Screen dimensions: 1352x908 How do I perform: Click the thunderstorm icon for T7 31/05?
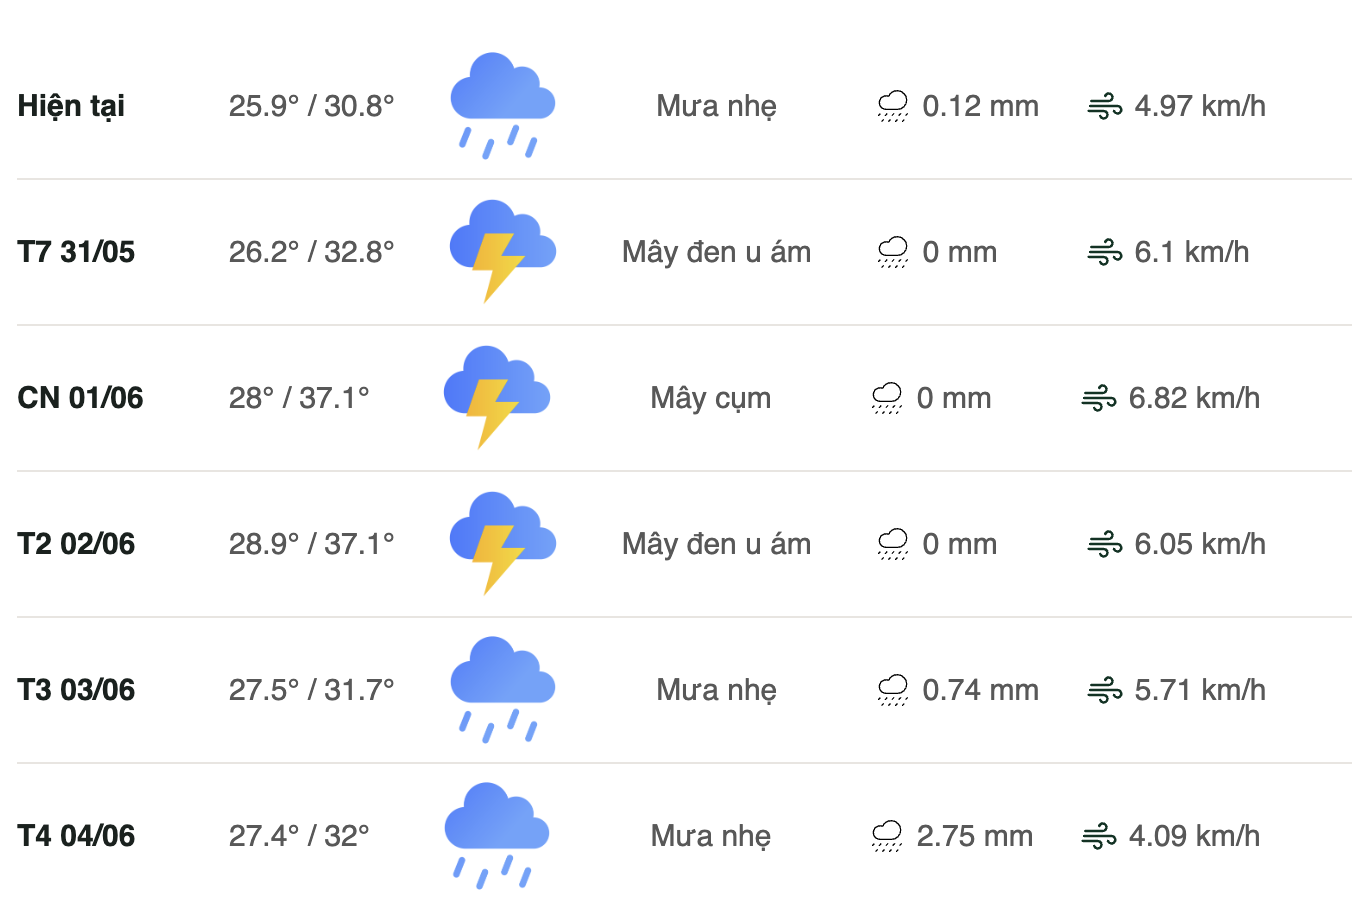(502, 251)
